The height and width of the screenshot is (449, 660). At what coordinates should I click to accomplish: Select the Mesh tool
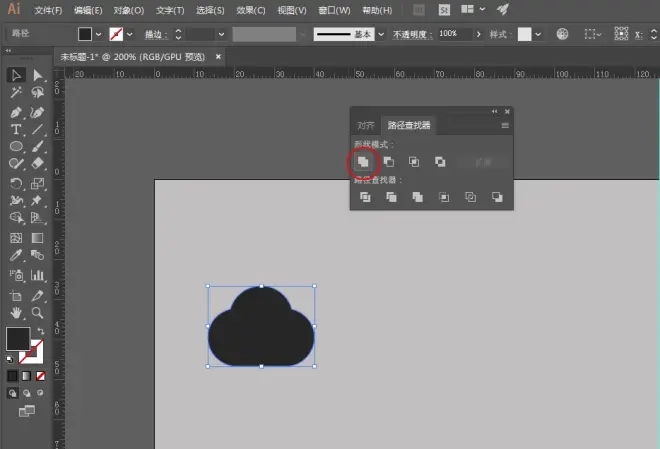pyautogui.click(x=16, y=238)
